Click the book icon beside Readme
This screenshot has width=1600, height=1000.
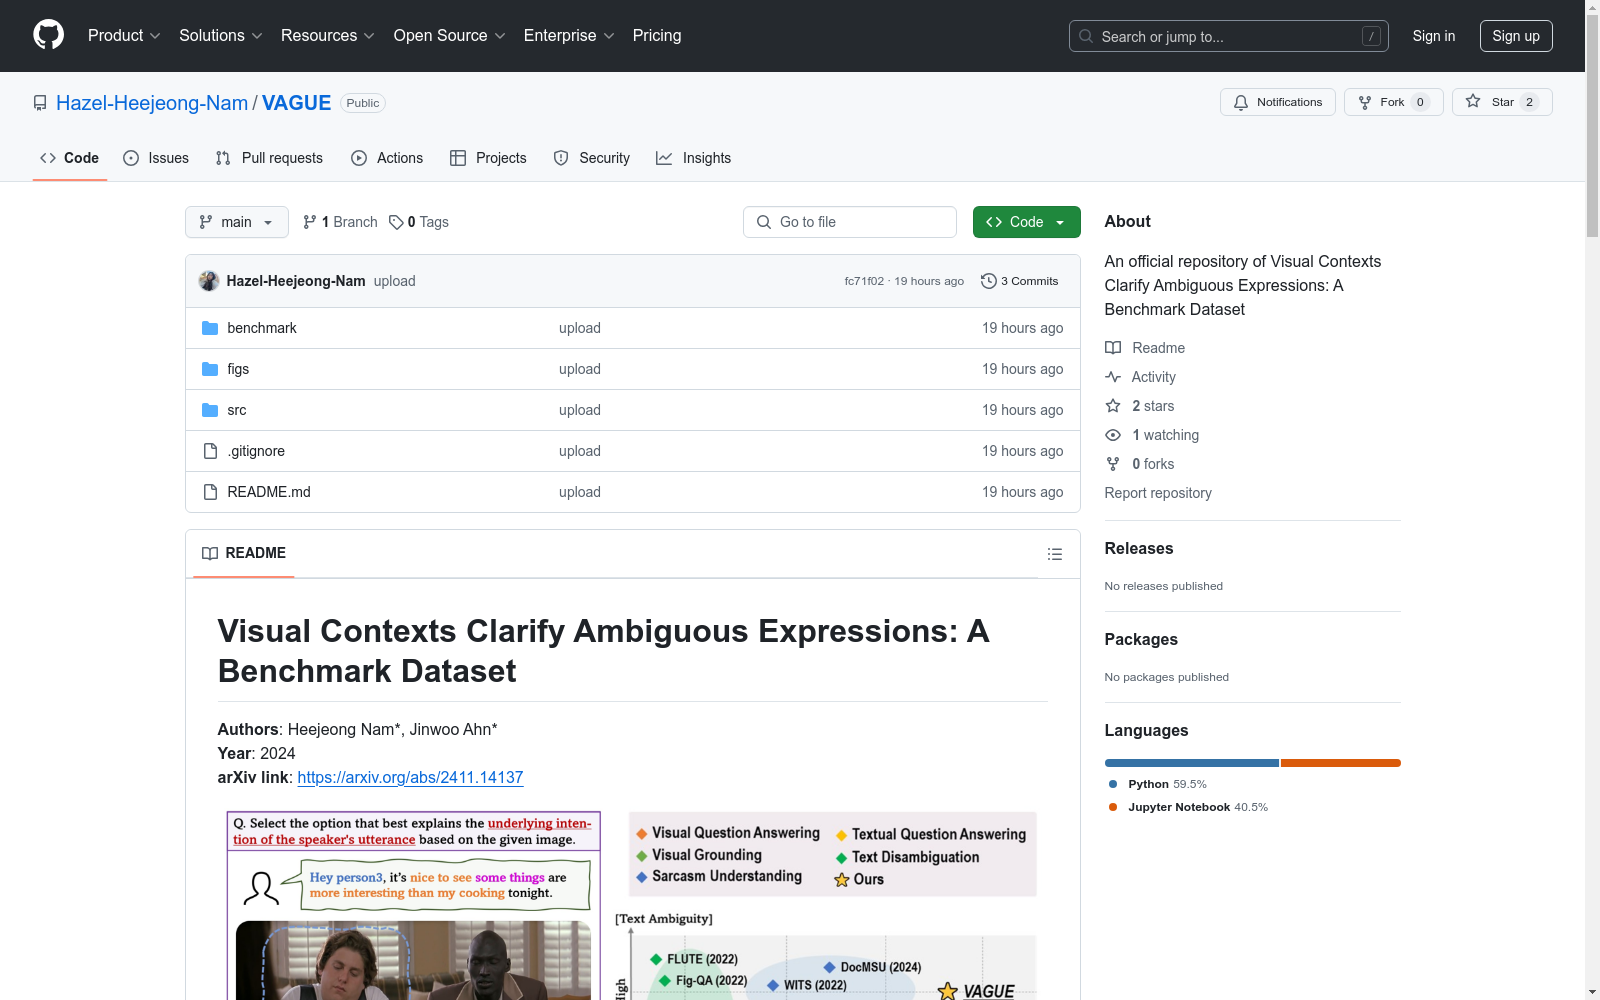coord(1113,348)
